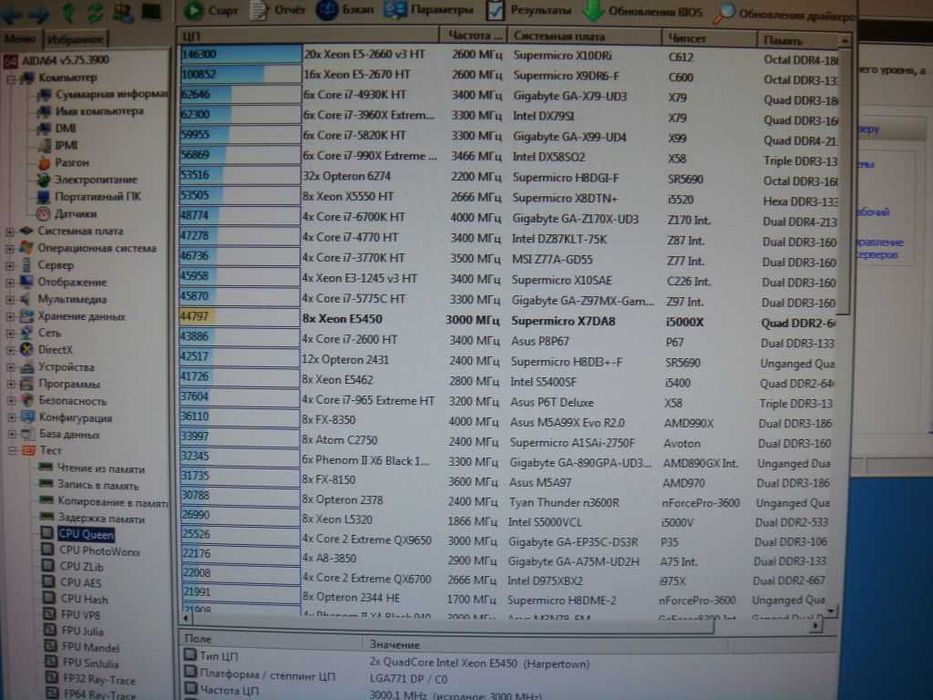933x700 pixels.
Task: Click the 8x Xeon E5450 result row
Action: tap(507, 321)
